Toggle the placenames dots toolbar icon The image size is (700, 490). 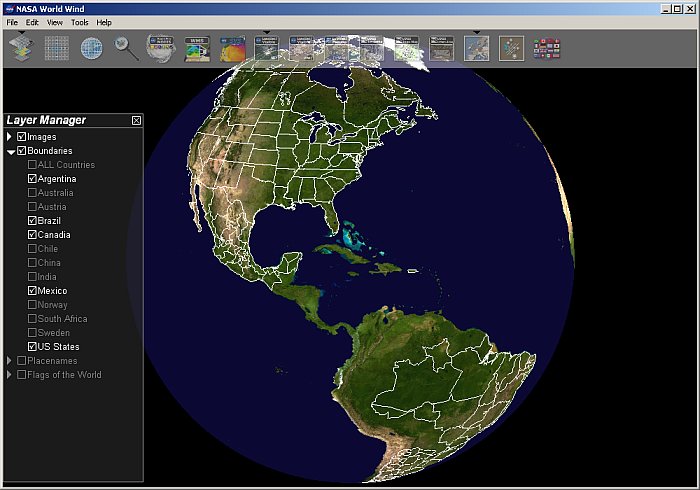511,48
